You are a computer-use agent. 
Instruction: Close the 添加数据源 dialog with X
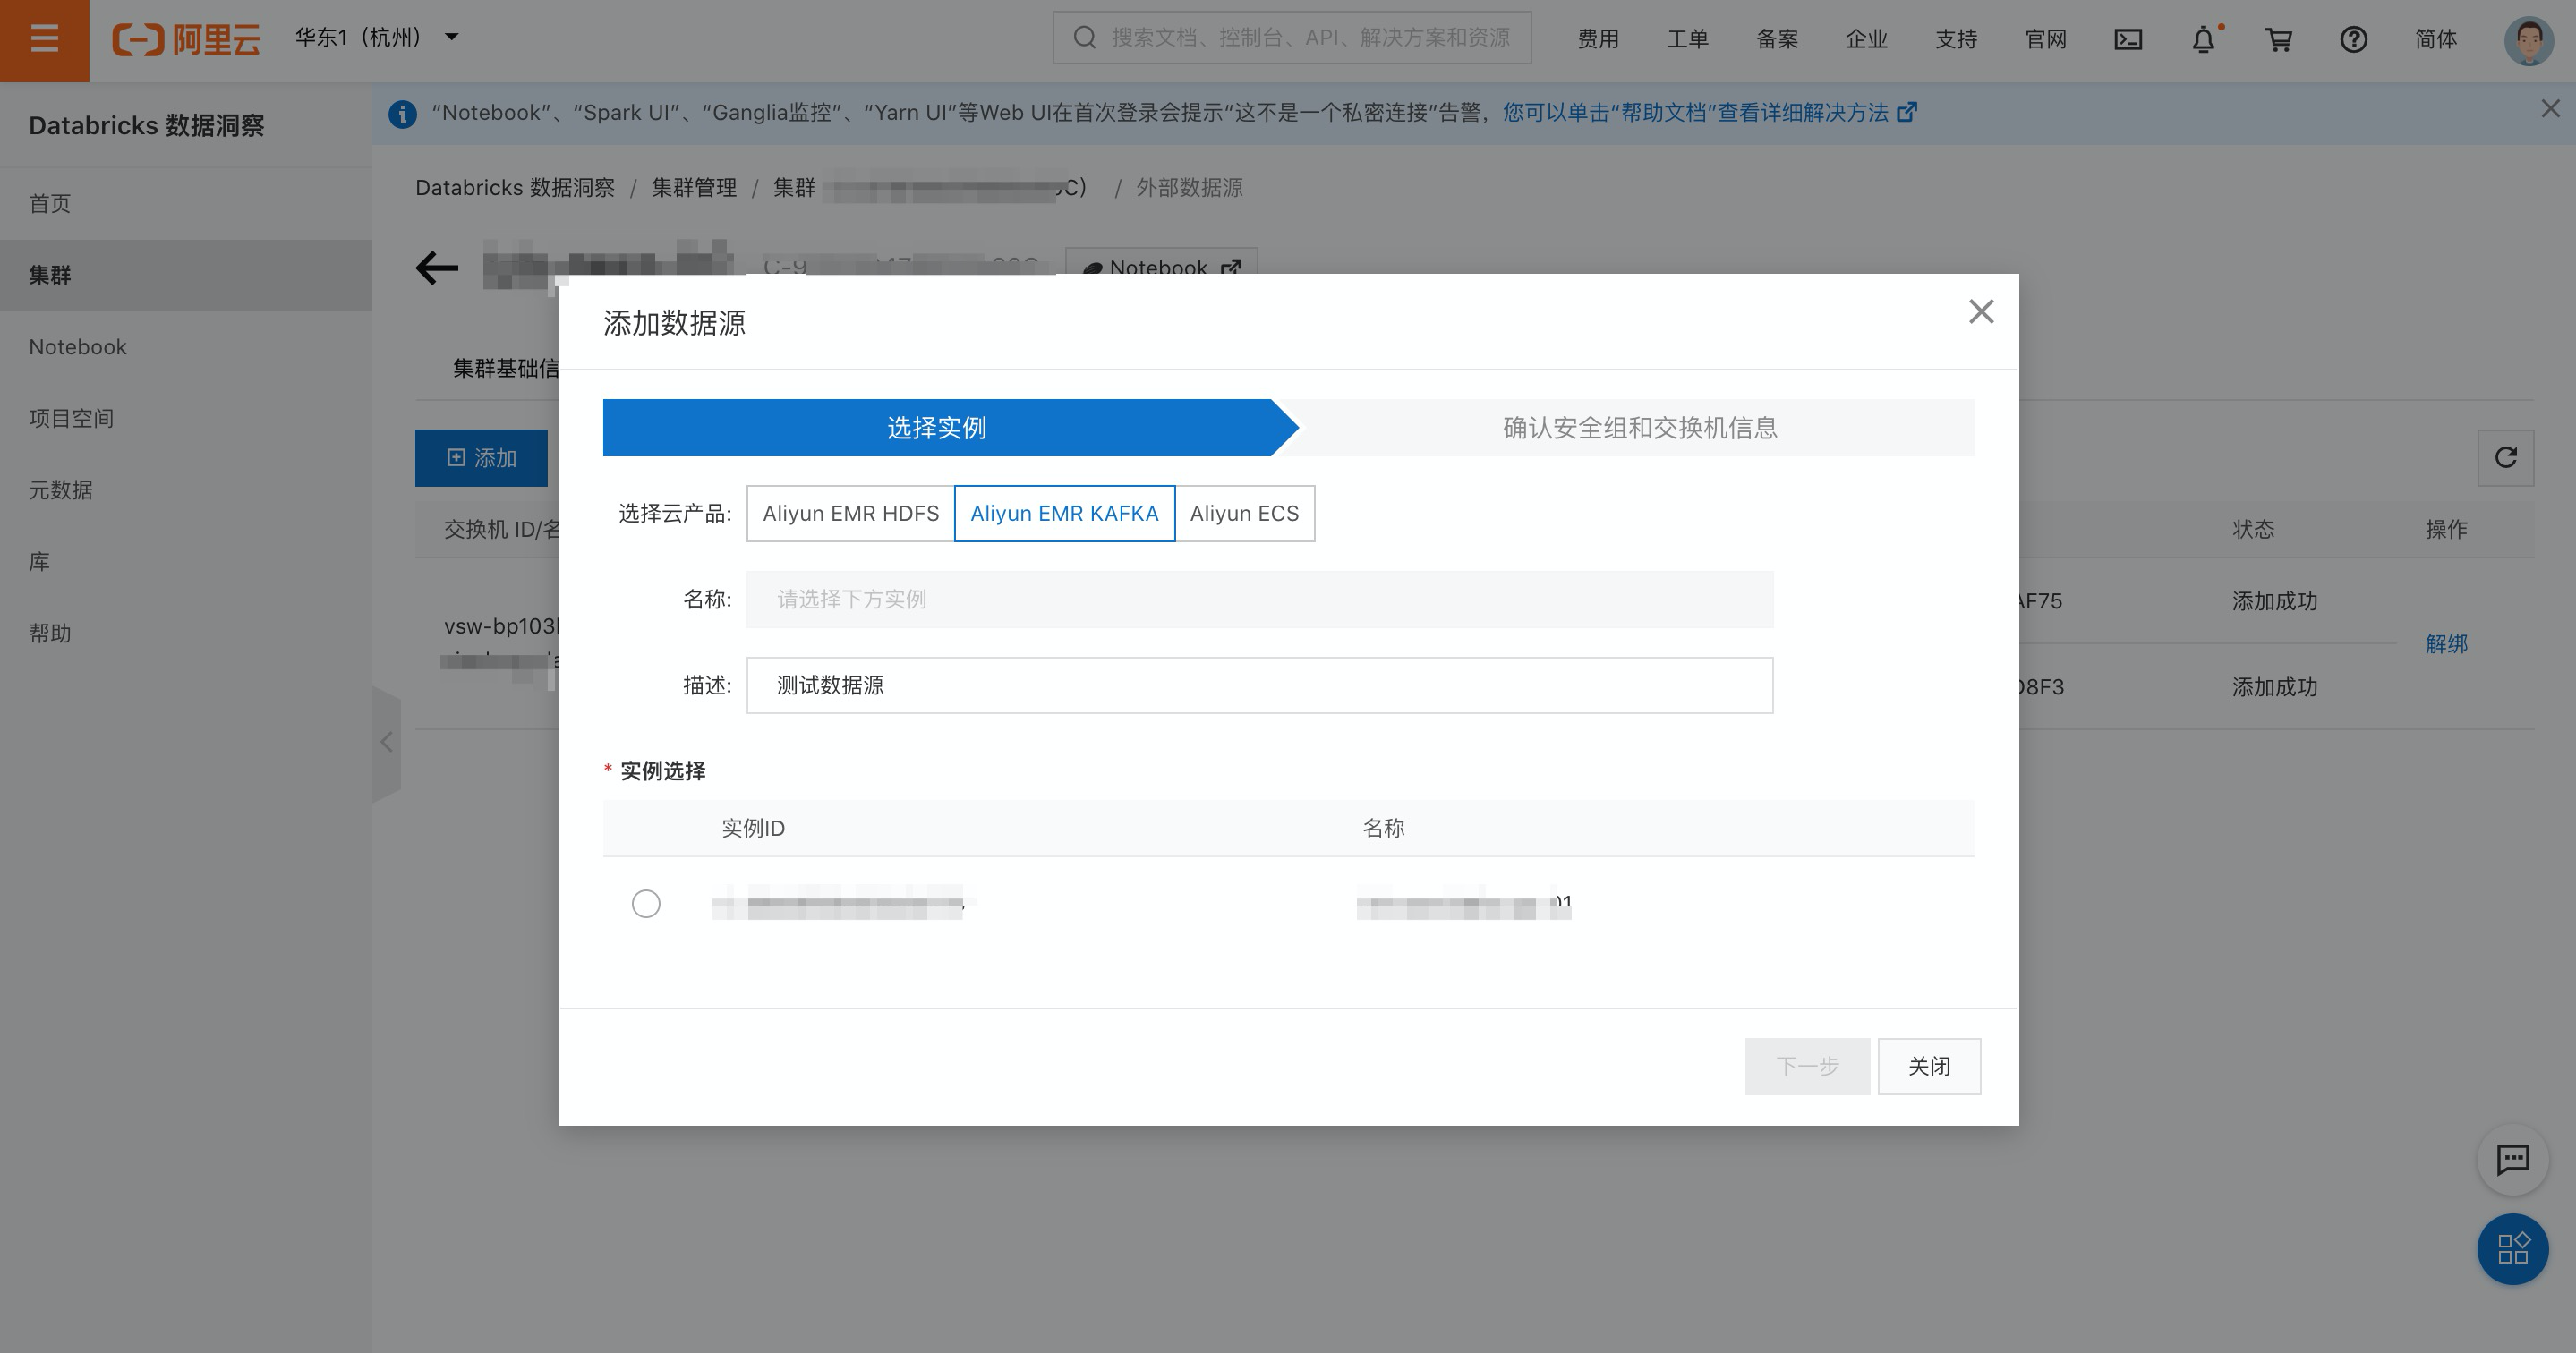(x=1981, y=312)
